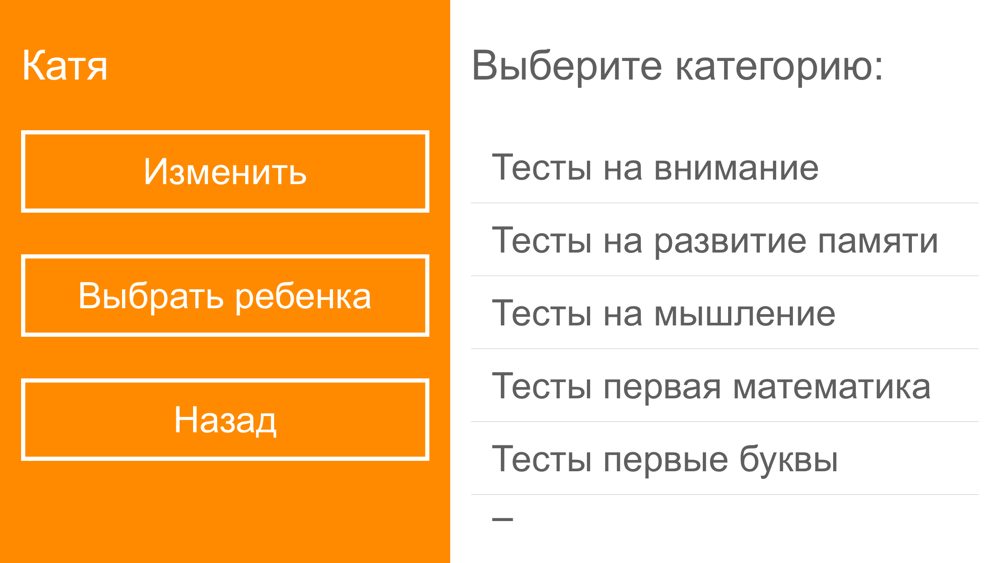
Task: Return to the previous screen
Action: 225,419
